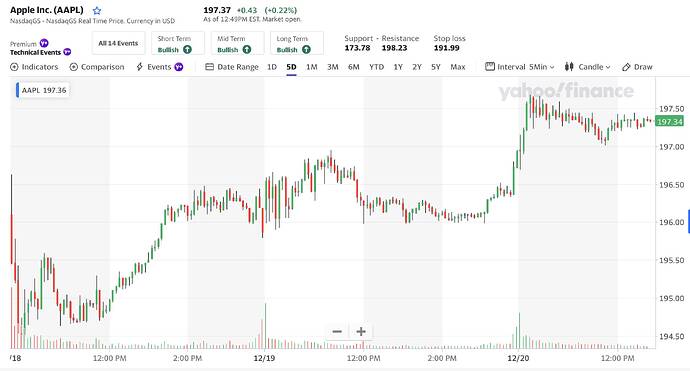Viewport: 690px width, 371px height.
Task: Click the +0.43 price change
Action: coord(247,10)
